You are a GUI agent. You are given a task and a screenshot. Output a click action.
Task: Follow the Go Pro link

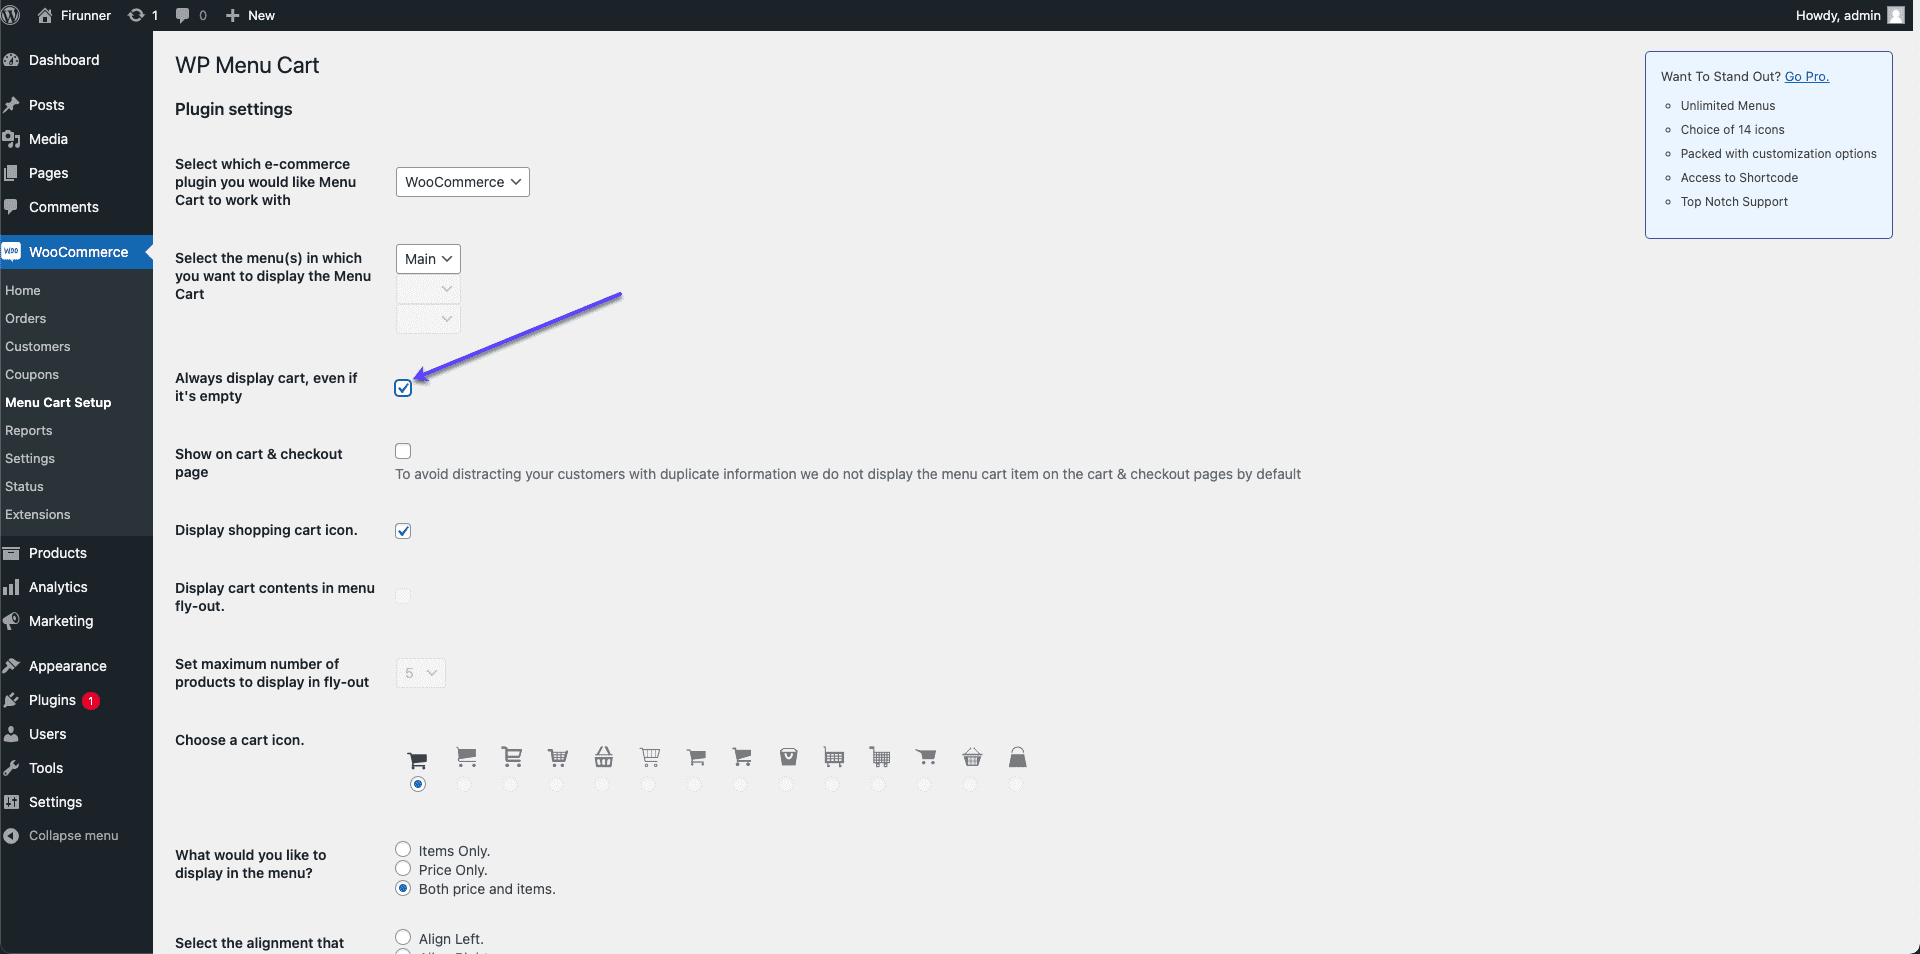coord(1806,76)
